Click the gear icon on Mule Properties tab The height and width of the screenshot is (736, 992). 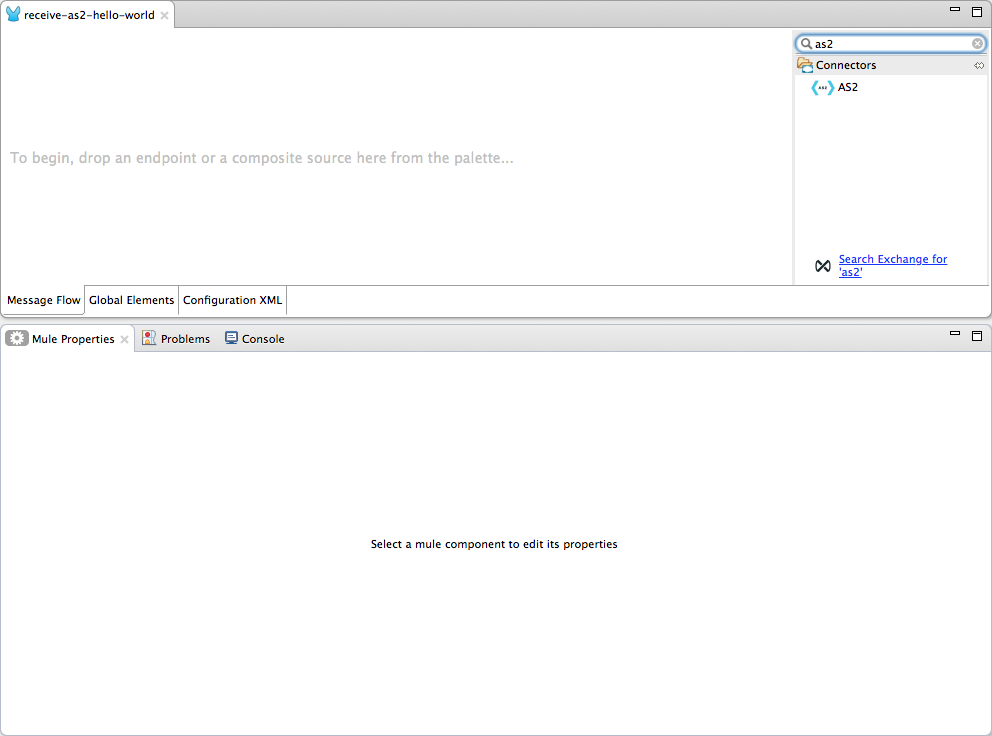point(17,338)
